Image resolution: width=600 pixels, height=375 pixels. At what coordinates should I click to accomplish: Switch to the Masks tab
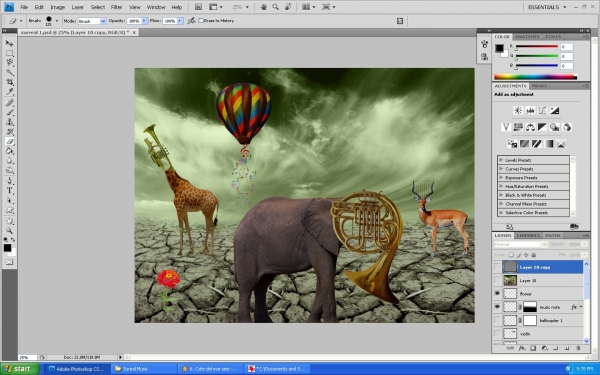[539, 86]
